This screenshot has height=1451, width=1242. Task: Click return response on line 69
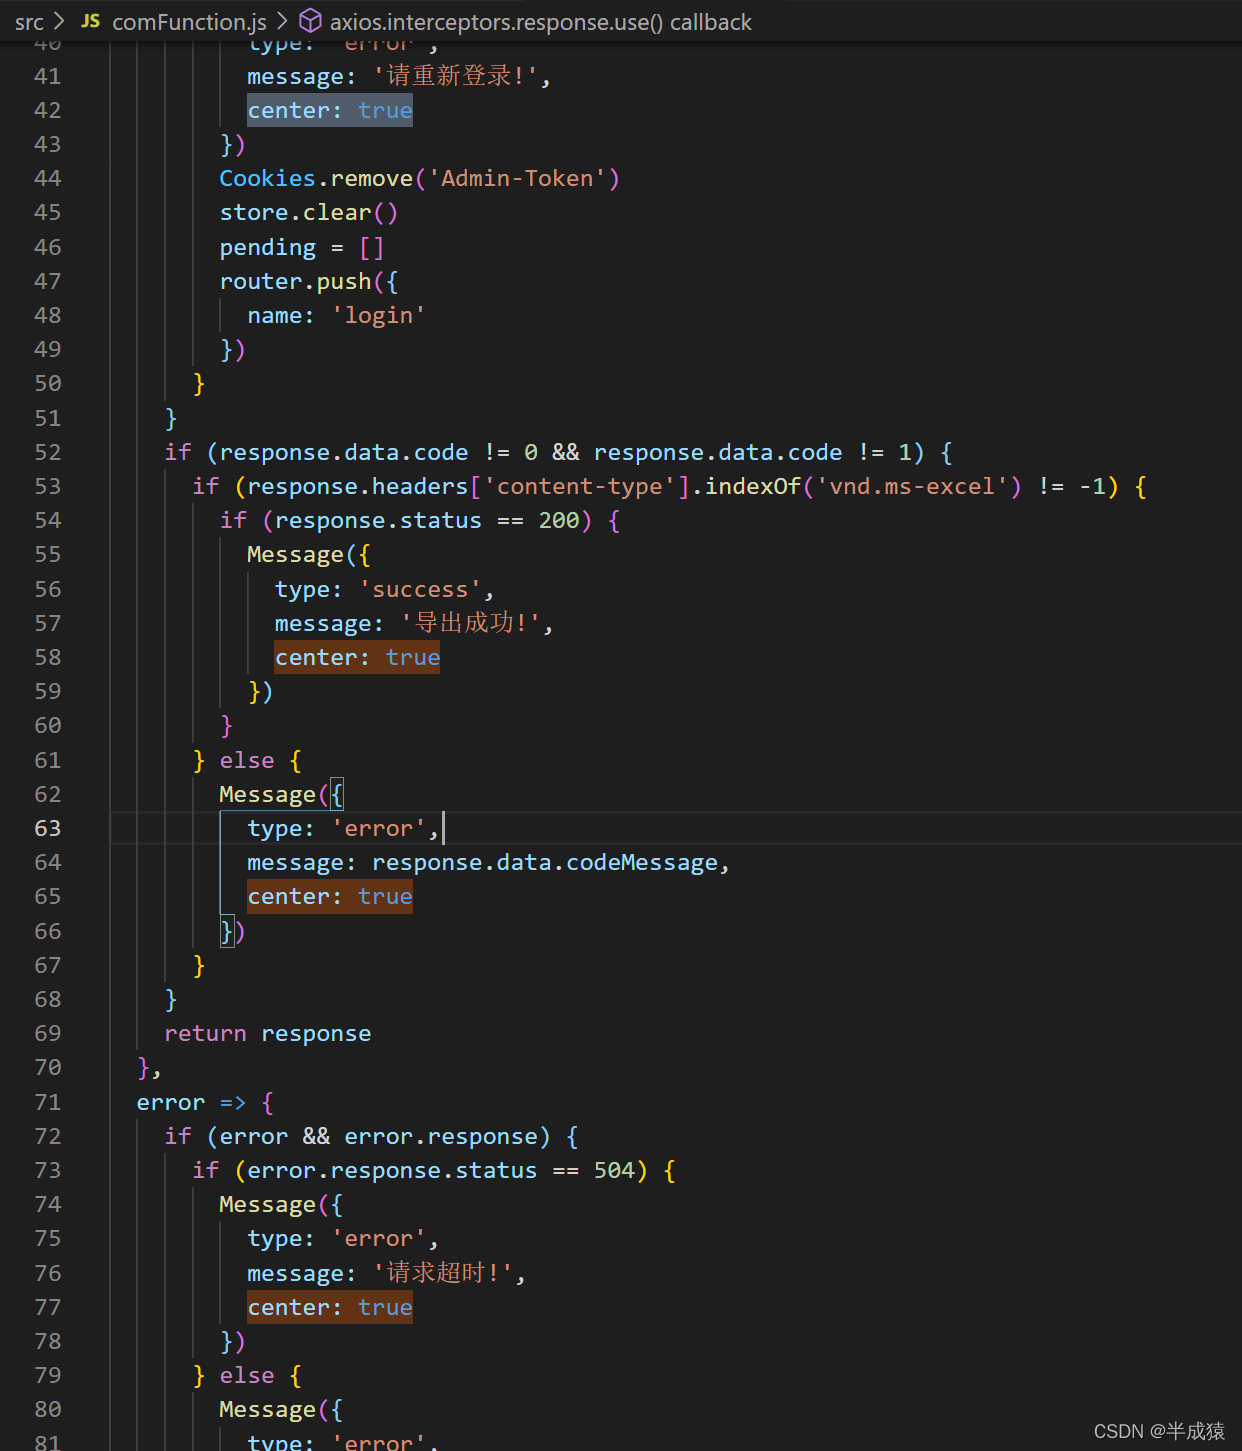(x=268, y=1033)
